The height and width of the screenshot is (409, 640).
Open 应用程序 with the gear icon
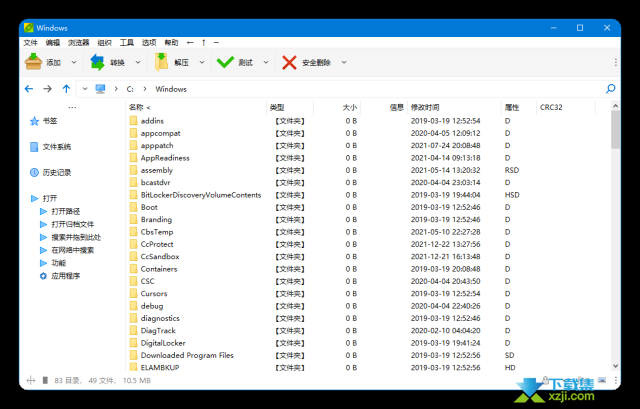[43, 276]
